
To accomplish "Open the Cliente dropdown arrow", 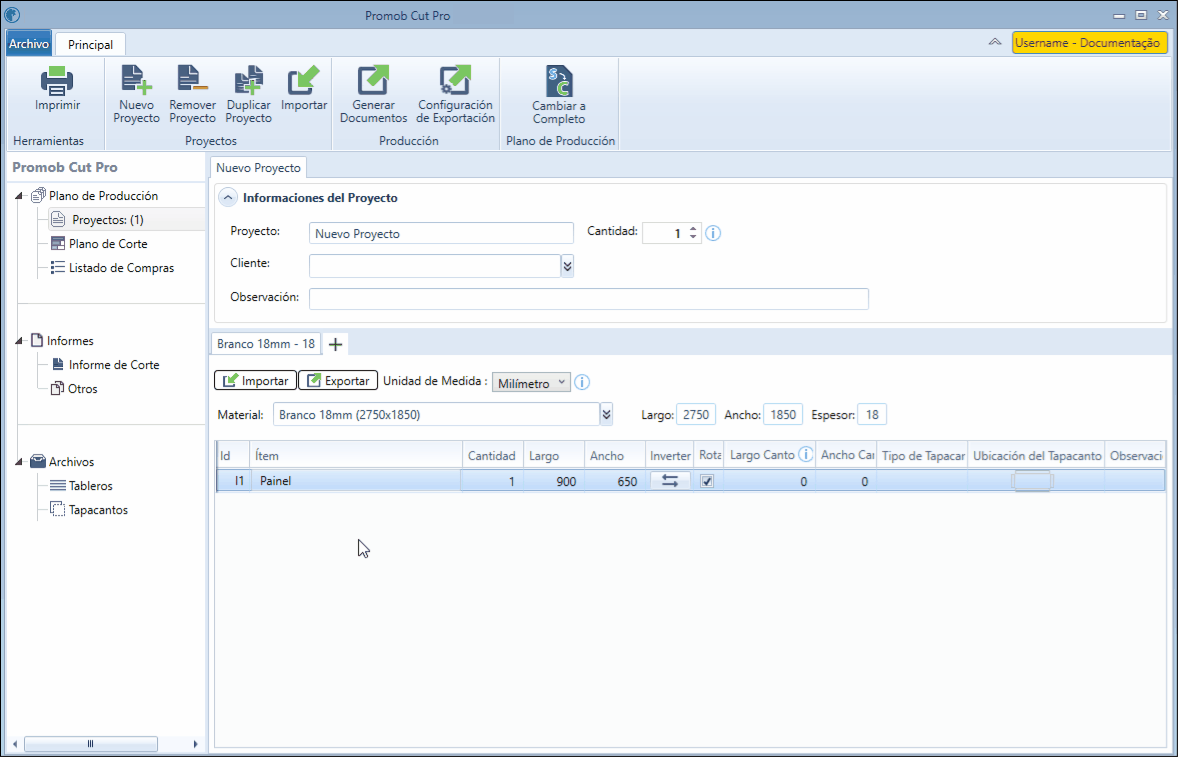I will [x=567, y=266].
